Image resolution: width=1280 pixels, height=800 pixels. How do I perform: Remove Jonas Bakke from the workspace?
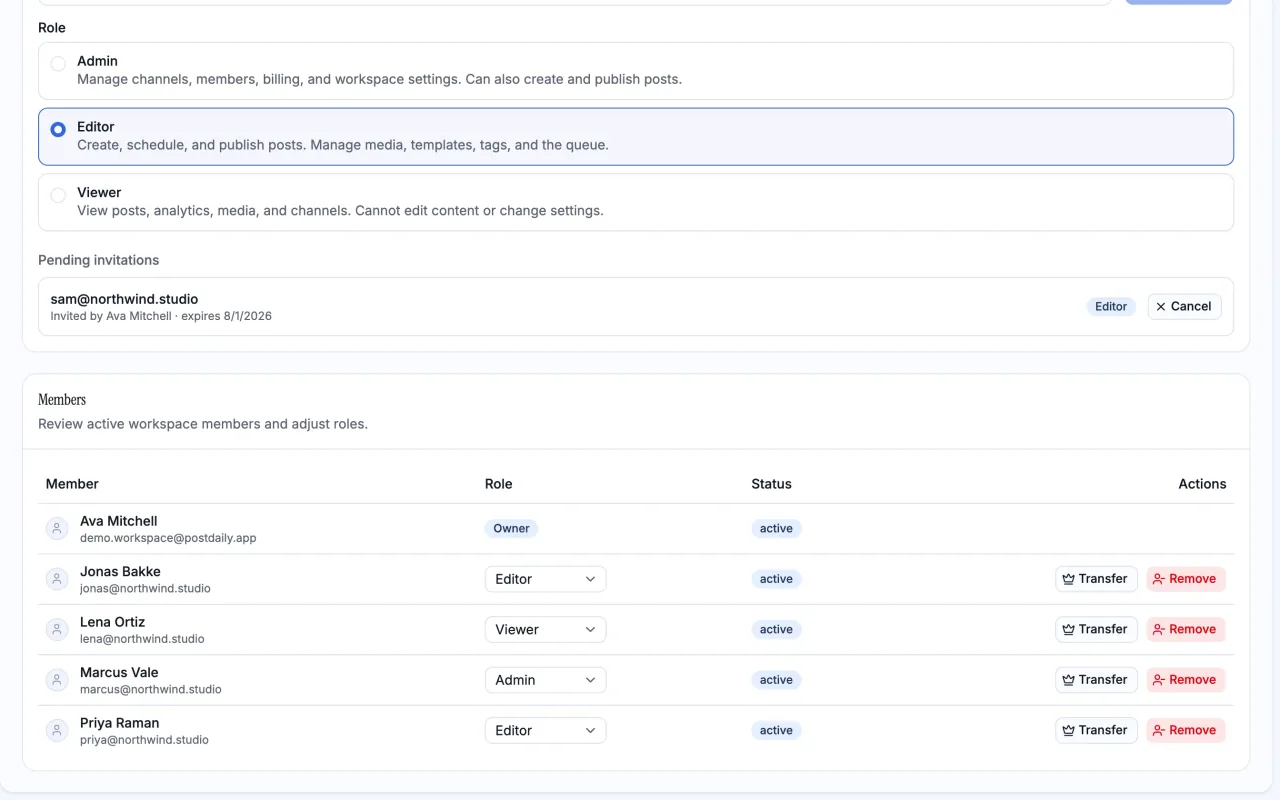1186,579
